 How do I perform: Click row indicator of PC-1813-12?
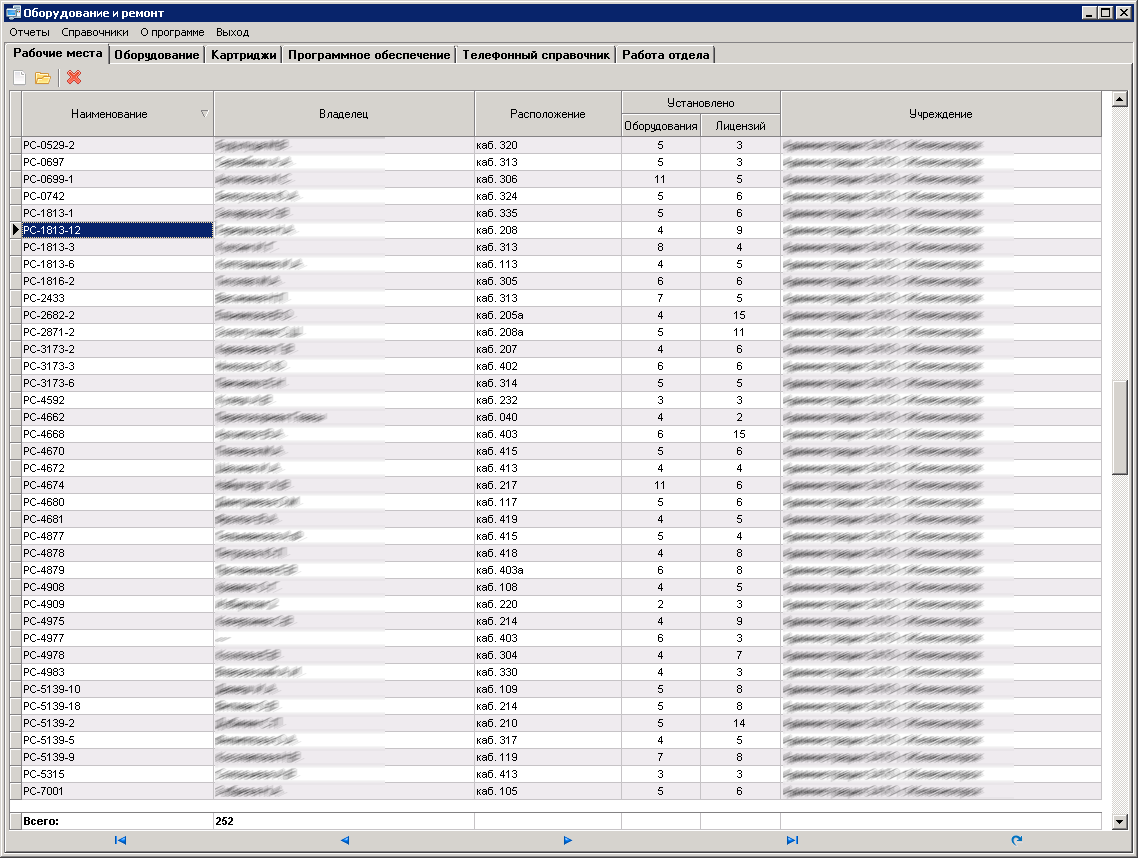pyautogui.click(x=16, y=230)
